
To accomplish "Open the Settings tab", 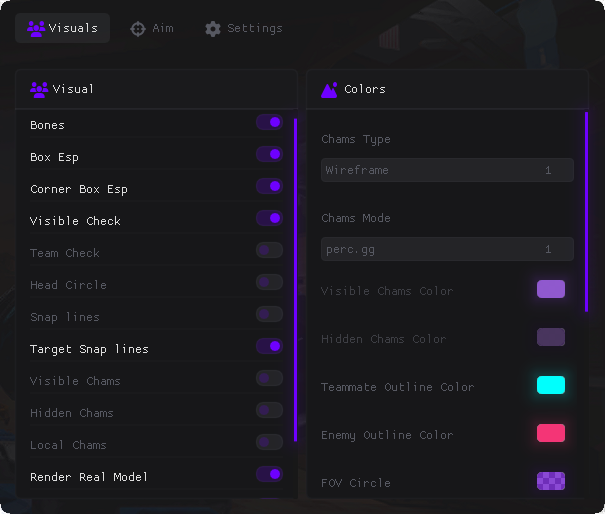I will click(x=243, y=28).
